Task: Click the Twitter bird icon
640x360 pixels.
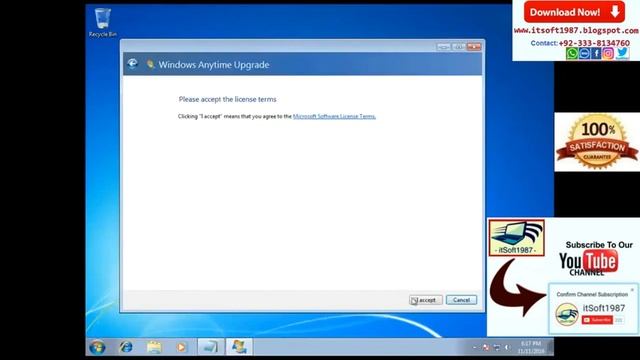Action: (x=622, y=53)
